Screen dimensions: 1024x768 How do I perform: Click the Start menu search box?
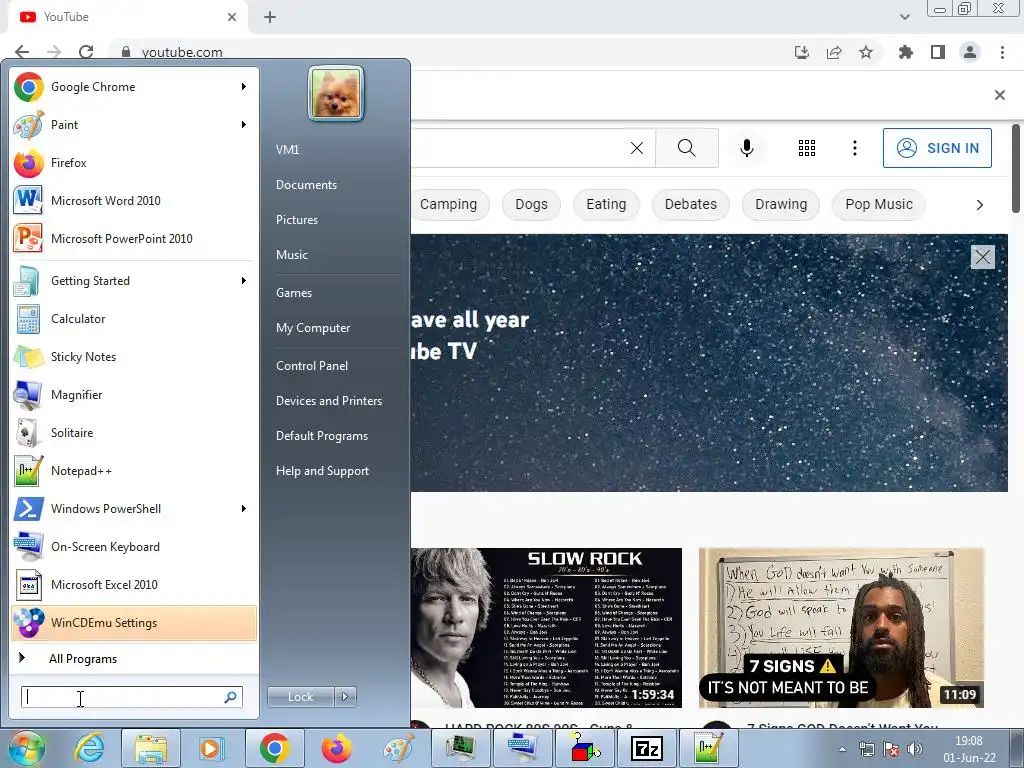(x=131, y=697)
